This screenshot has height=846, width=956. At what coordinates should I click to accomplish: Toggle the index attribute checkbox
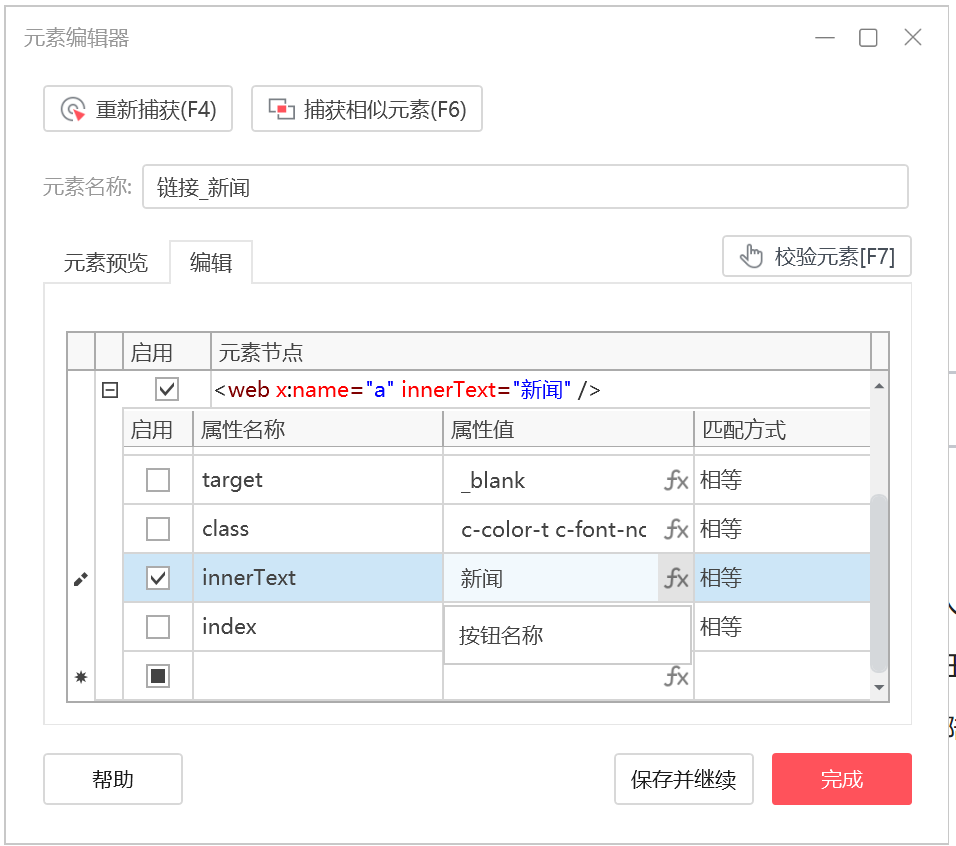[x=158, y=627]
